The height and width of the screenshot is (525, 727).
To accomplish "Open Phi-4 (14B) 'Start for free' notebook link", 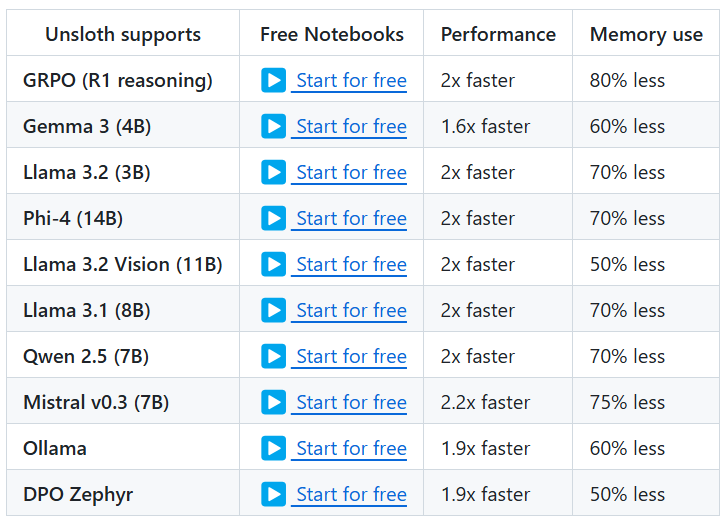I will pos(351,219).
